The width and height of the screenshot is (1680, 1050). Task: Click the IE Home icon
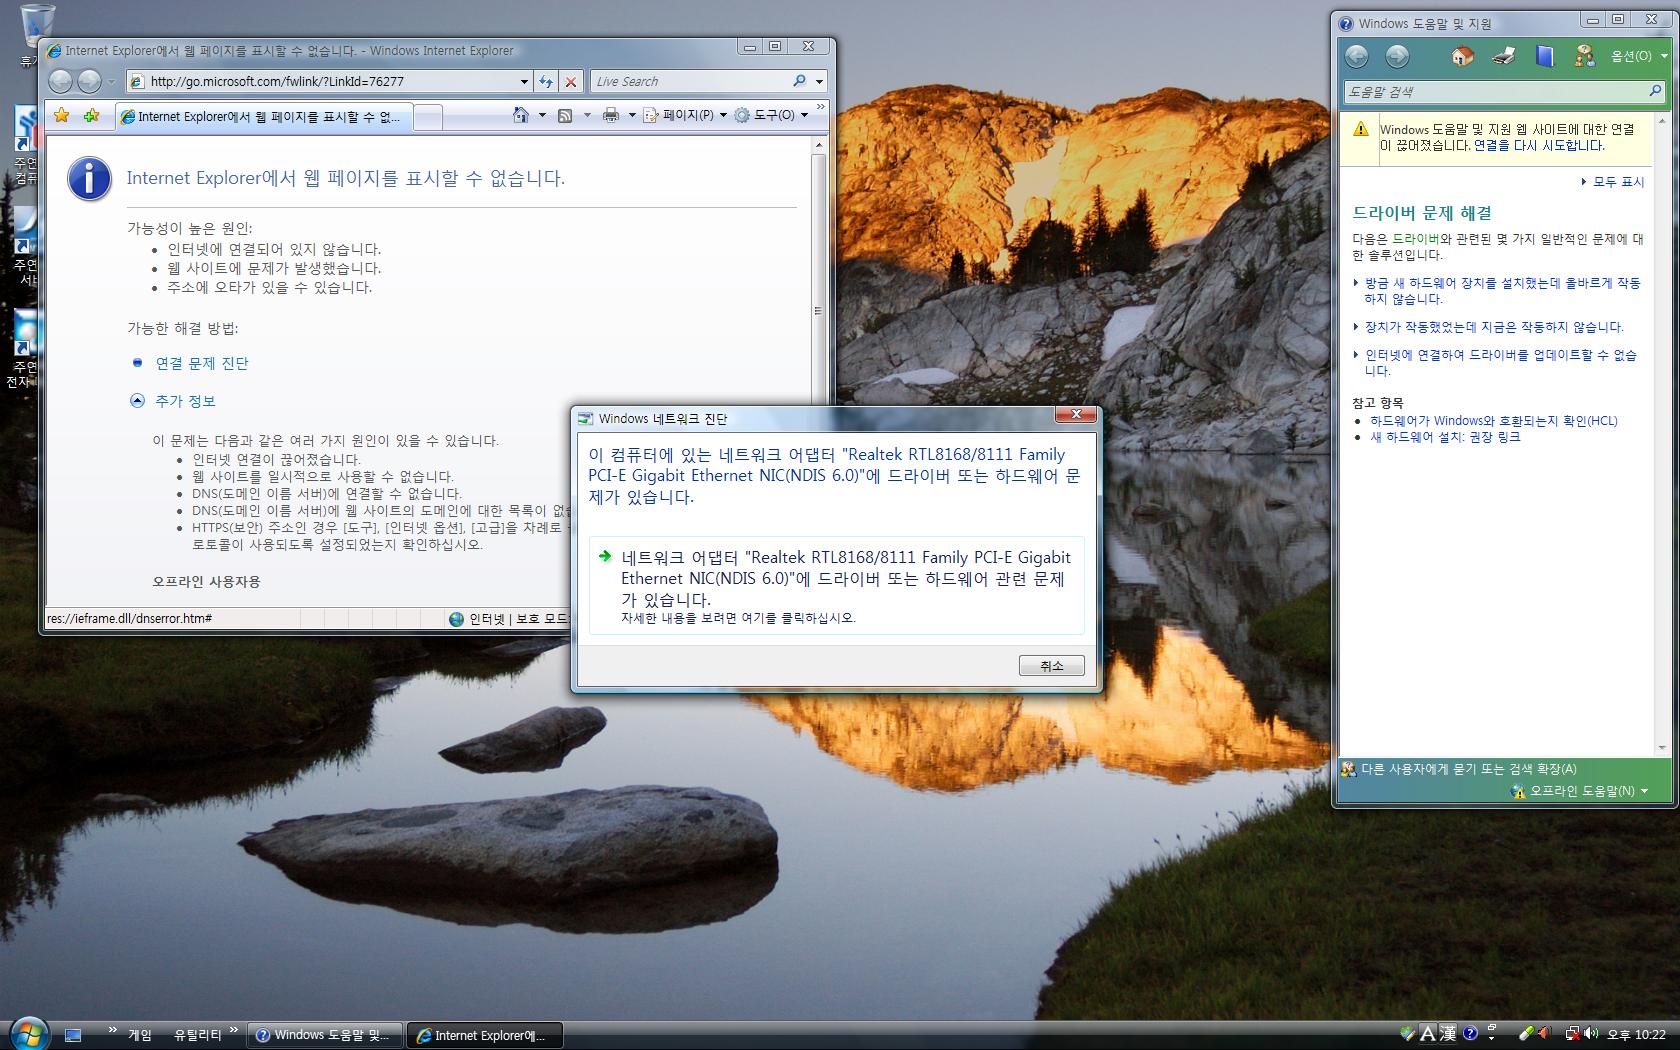(521, 115)
